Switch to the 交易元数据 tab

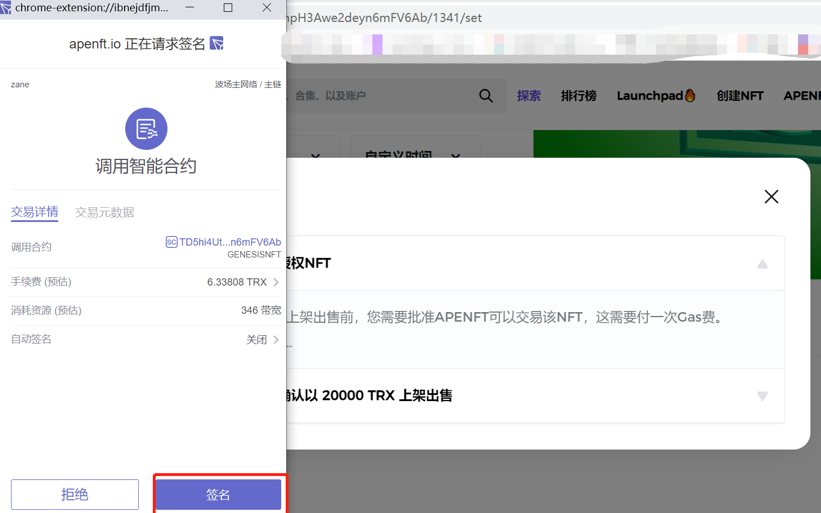[105, 212]
